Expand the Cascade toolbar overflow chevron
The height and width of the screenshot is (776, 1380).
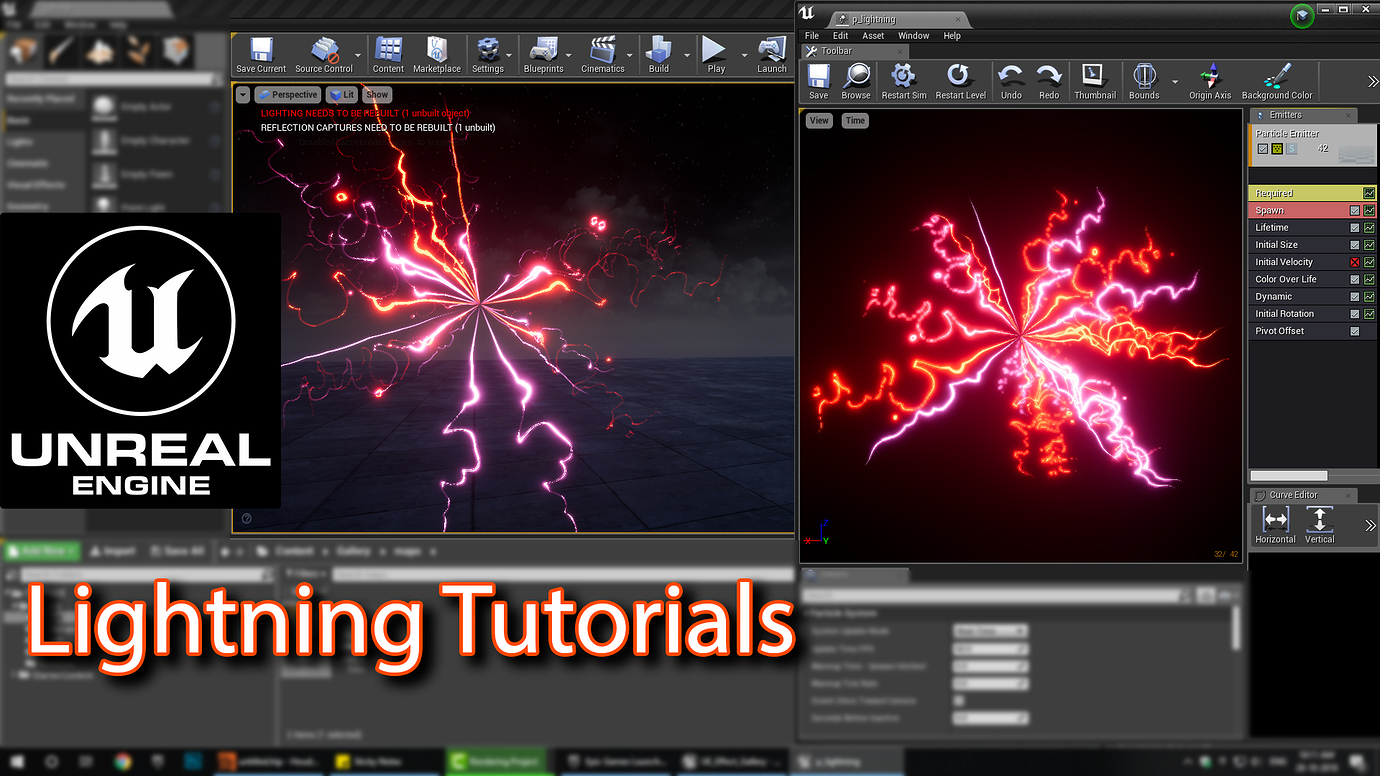[1373, 82]
